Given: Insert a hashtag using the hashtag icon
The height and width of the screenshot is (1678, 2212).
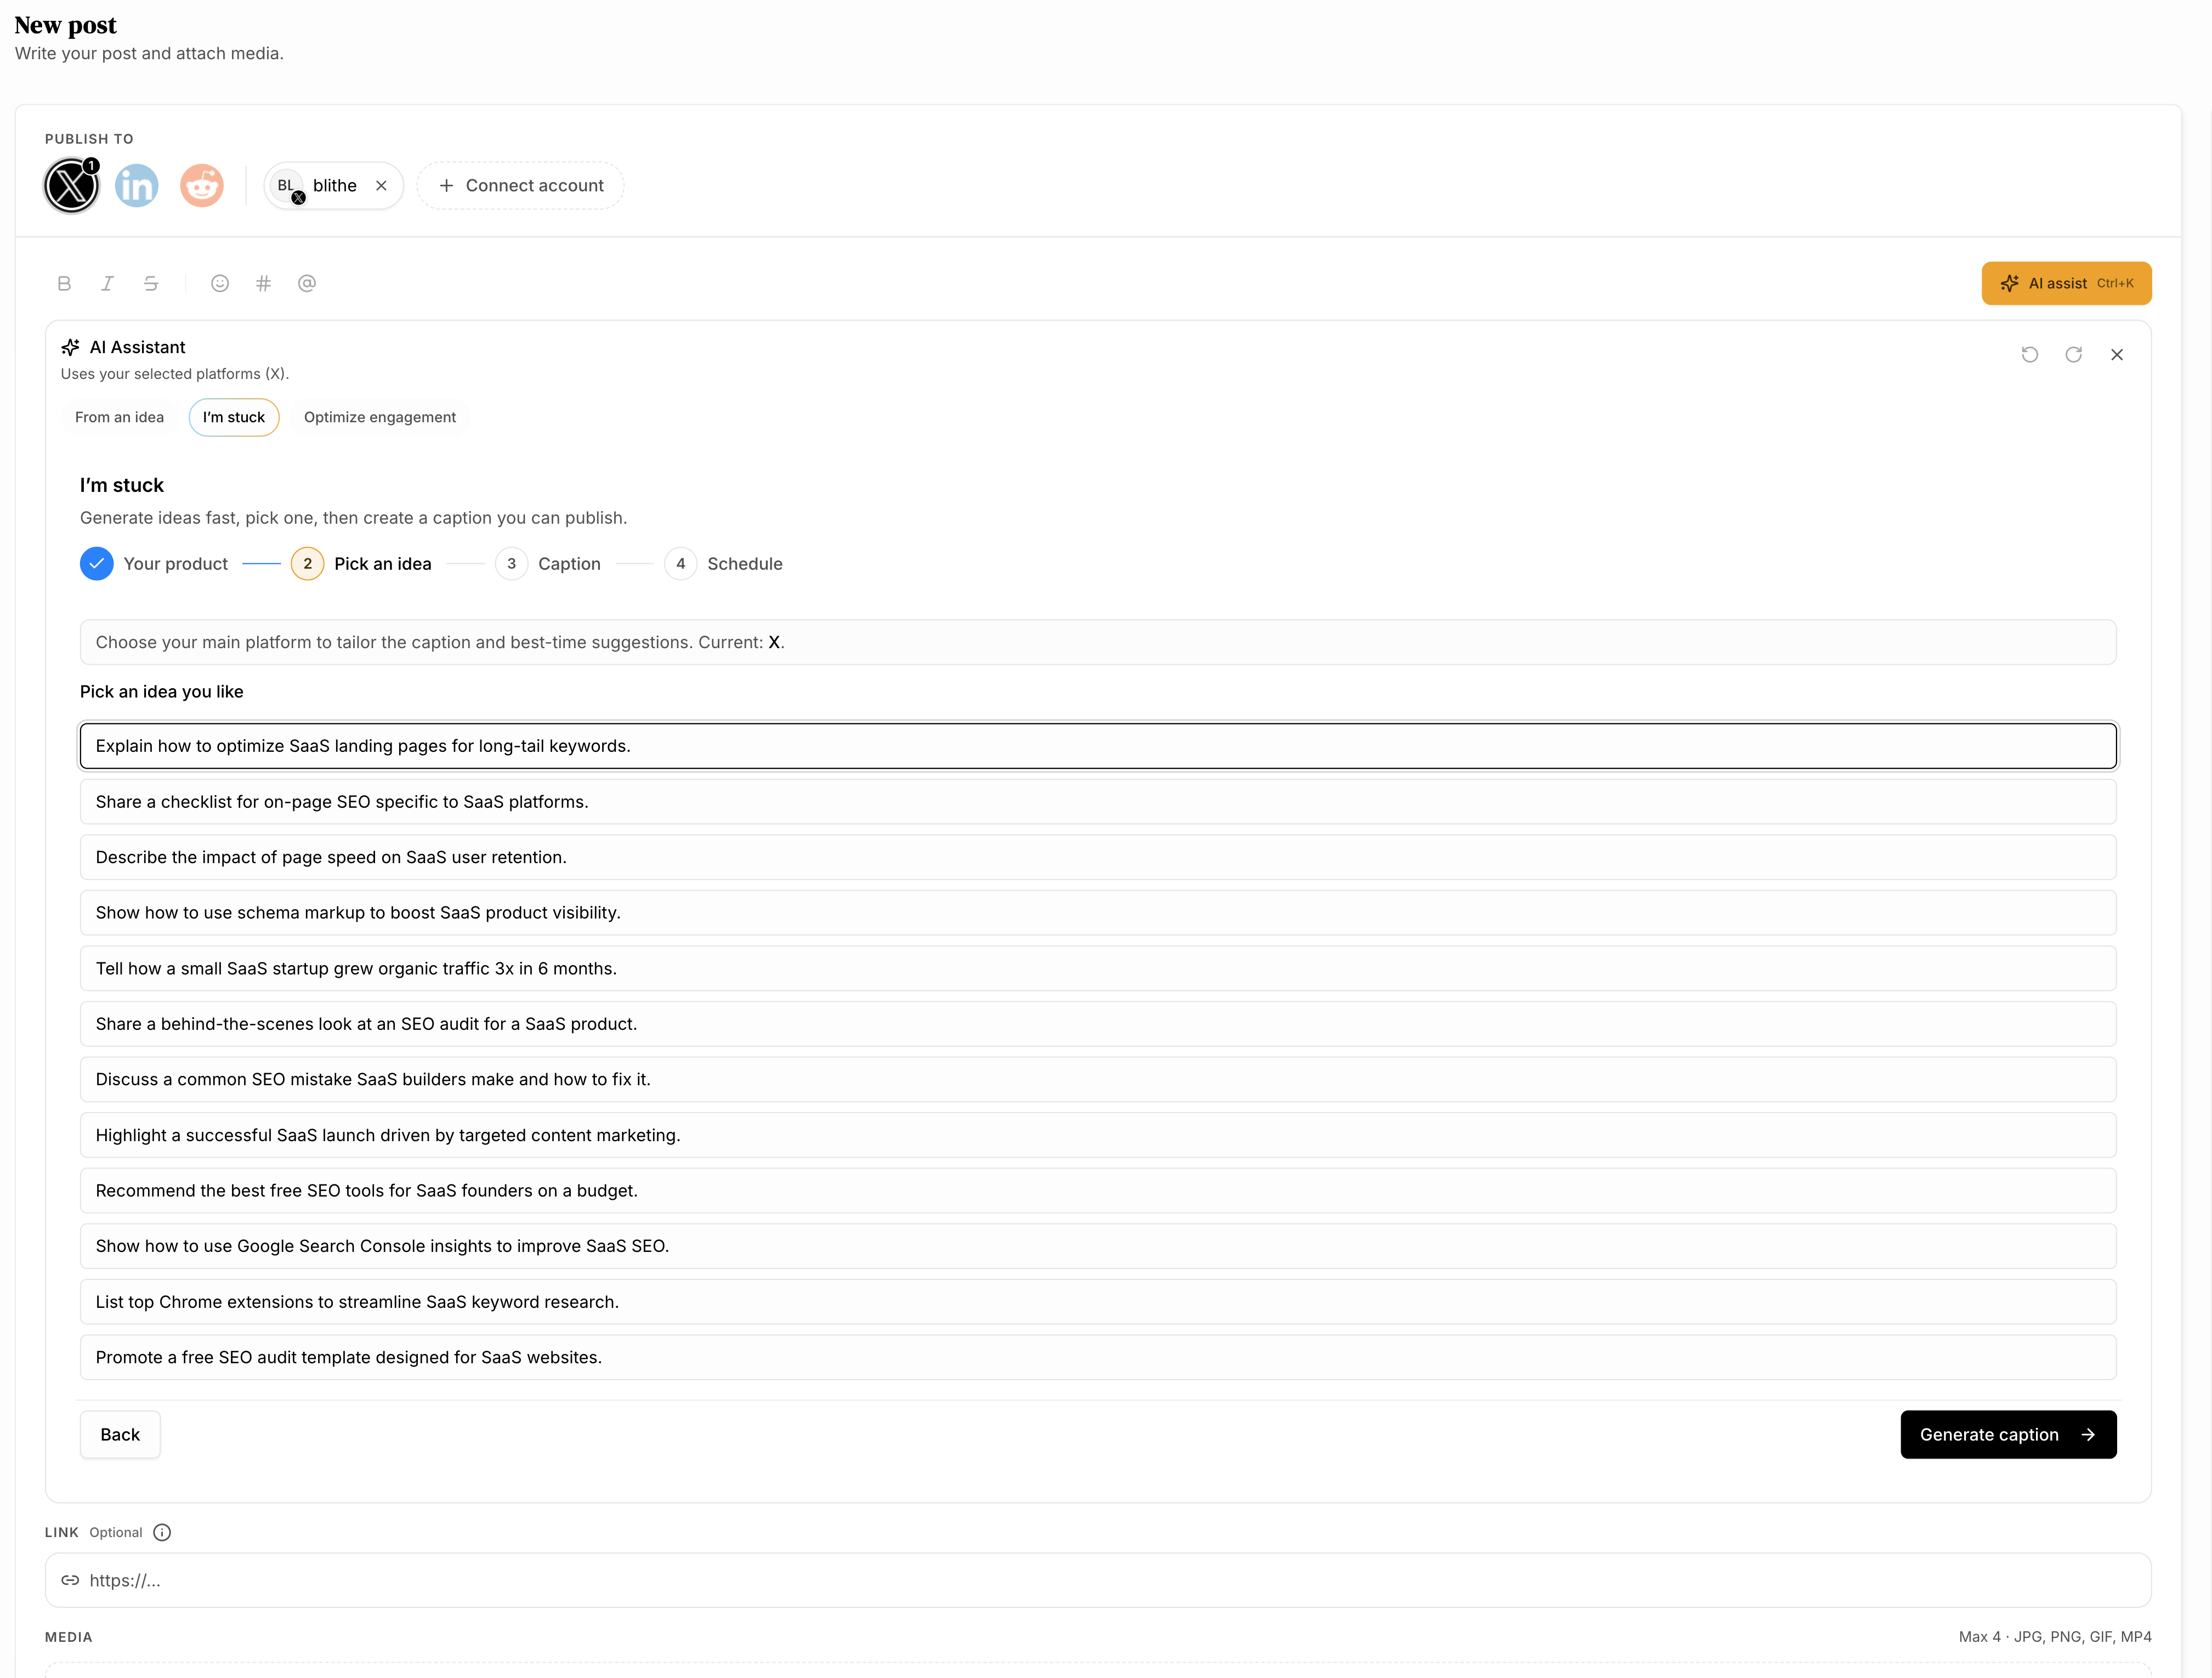Looking at the screenshot, I should click(263, 283).
